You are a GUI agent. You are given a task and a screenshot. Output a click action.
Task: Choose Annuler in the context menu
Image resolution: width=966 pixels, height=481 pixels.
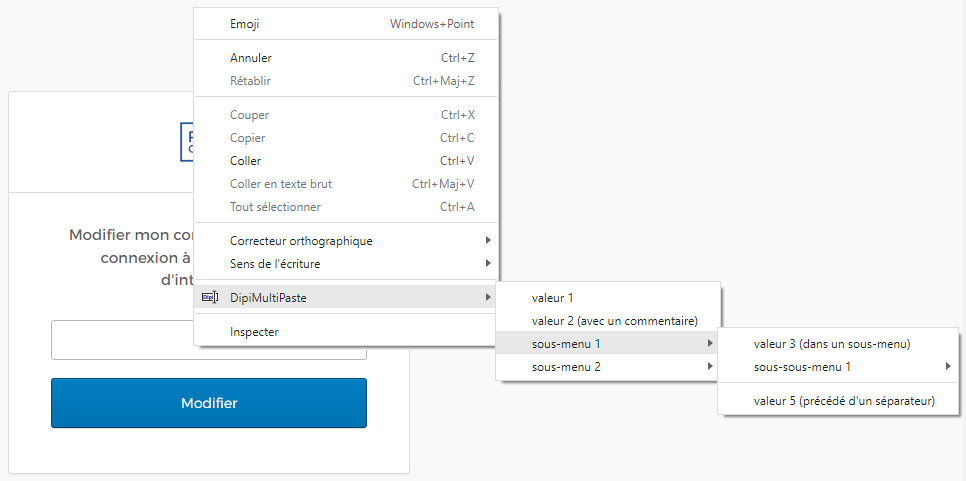pyautogui.click(x=346, y=58)
